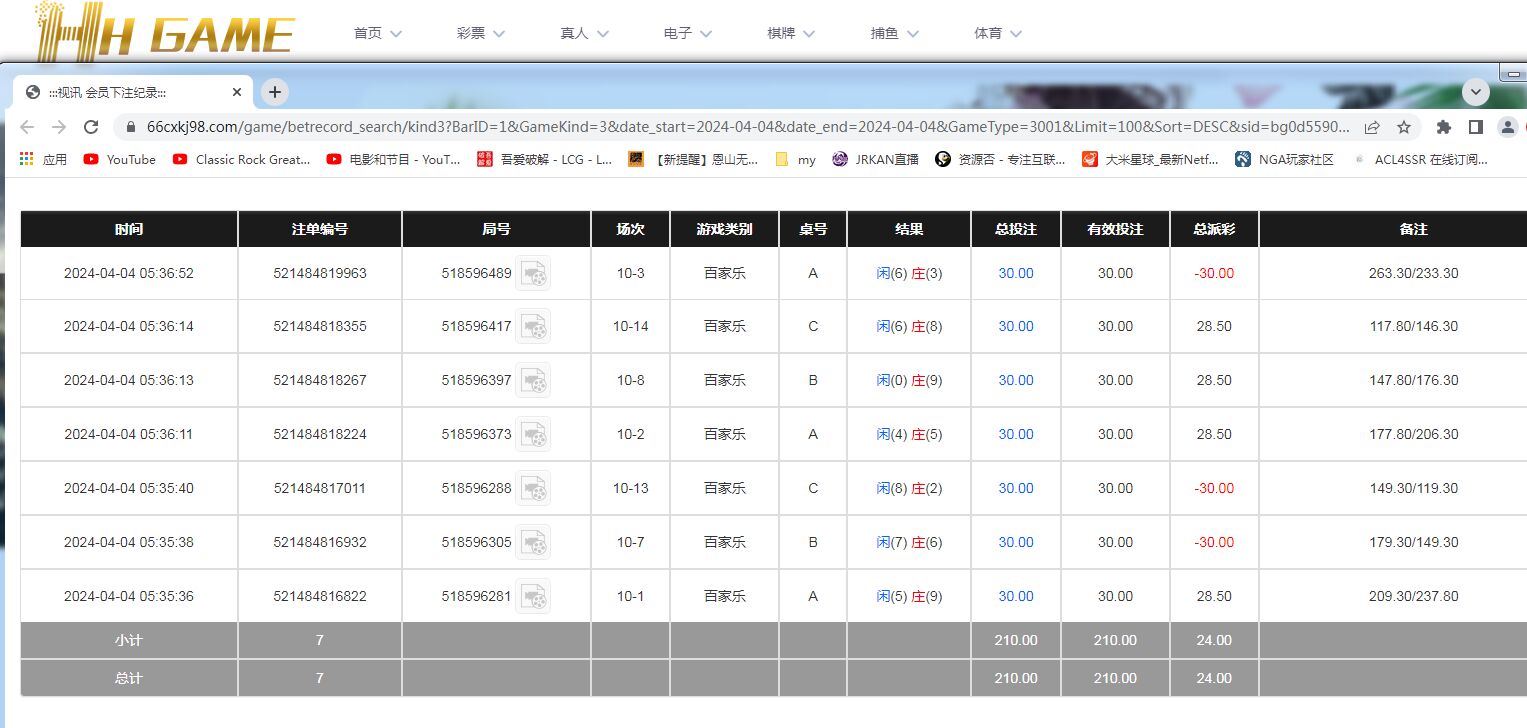Open video replay for round 518596288
This screenshot has height=728, width=1527.
pos(533,488)
